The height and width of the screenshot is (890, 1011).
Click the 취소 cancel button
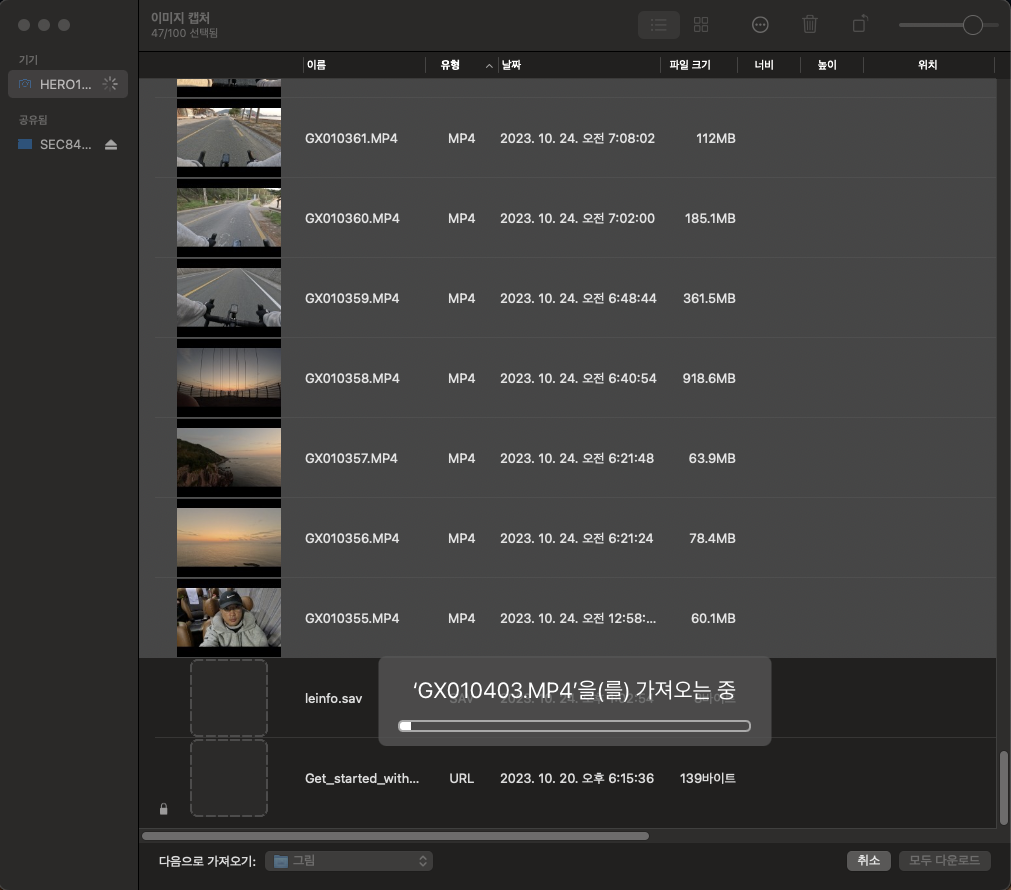coord(869,860)
